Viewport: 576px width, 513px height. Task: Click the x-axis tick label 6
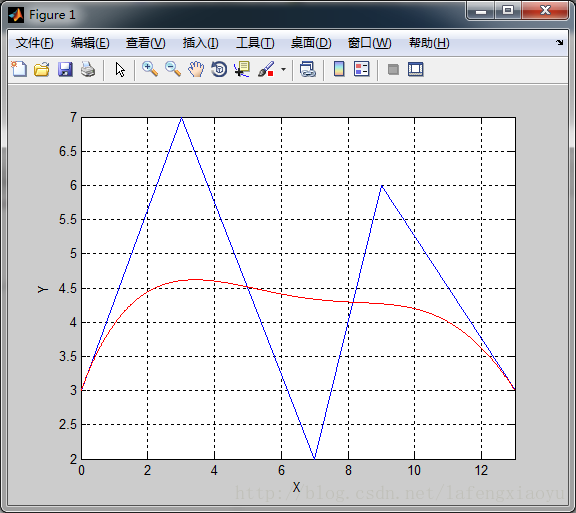(x=281, y=470)
